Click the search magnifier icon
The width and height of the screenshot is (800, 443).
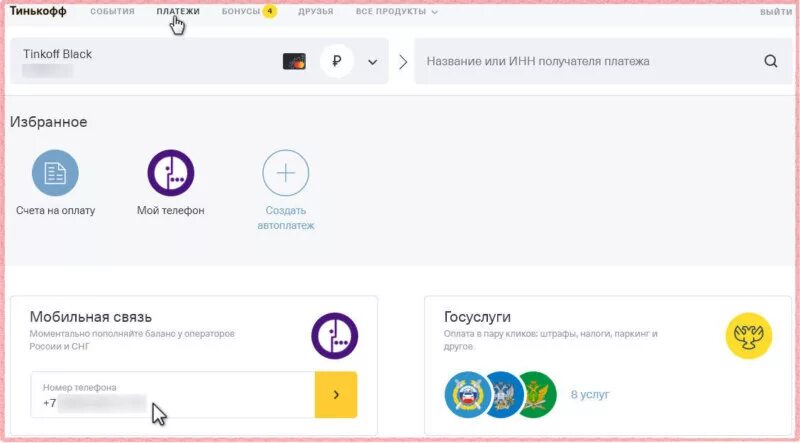771,61
